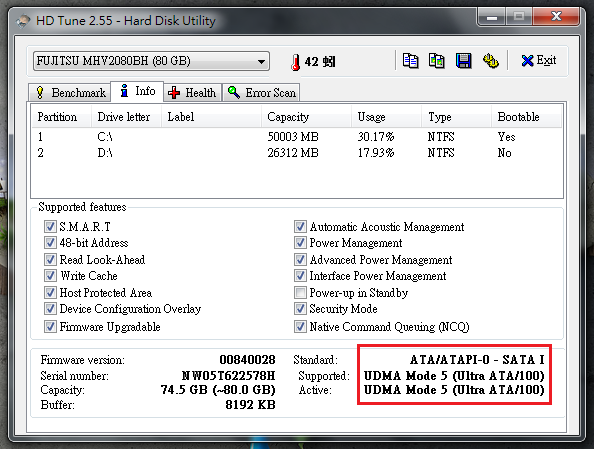594x449 pixels.
Task: Toggle the Firmware Upgradable checkbox
Action: pos(50,326)
